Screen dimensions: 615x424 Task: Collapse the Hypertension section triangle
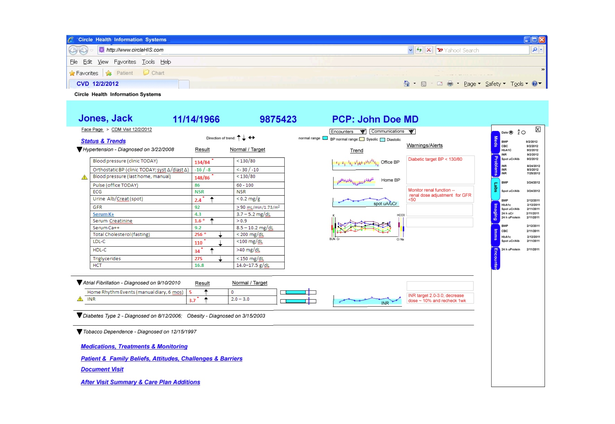click(79, 149)
